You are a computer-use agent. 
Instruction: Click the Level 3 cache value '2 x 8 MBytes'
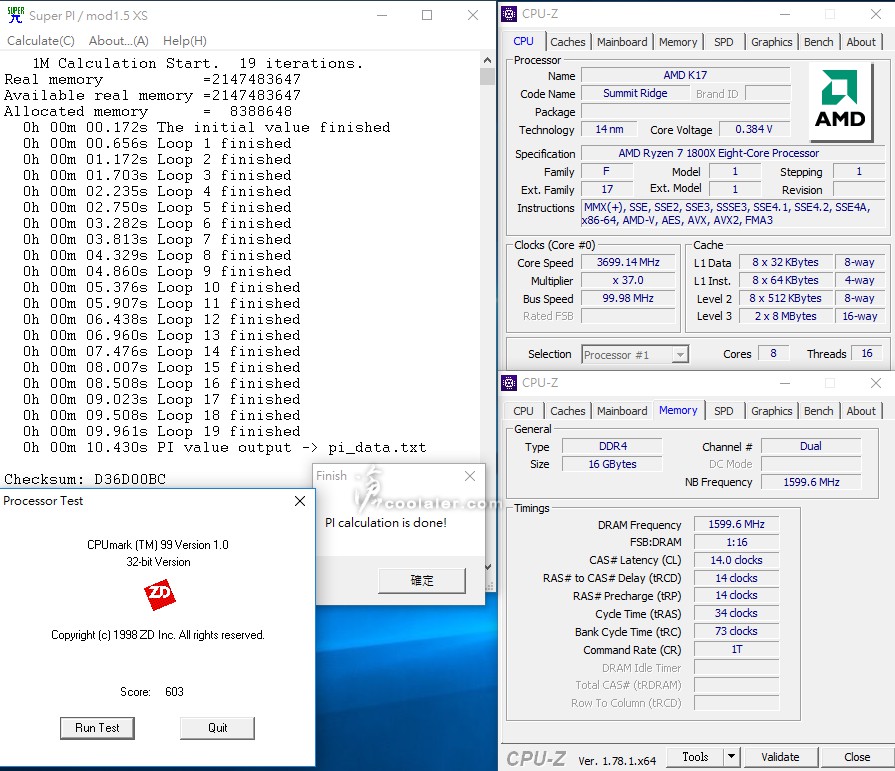pos(785,316)
